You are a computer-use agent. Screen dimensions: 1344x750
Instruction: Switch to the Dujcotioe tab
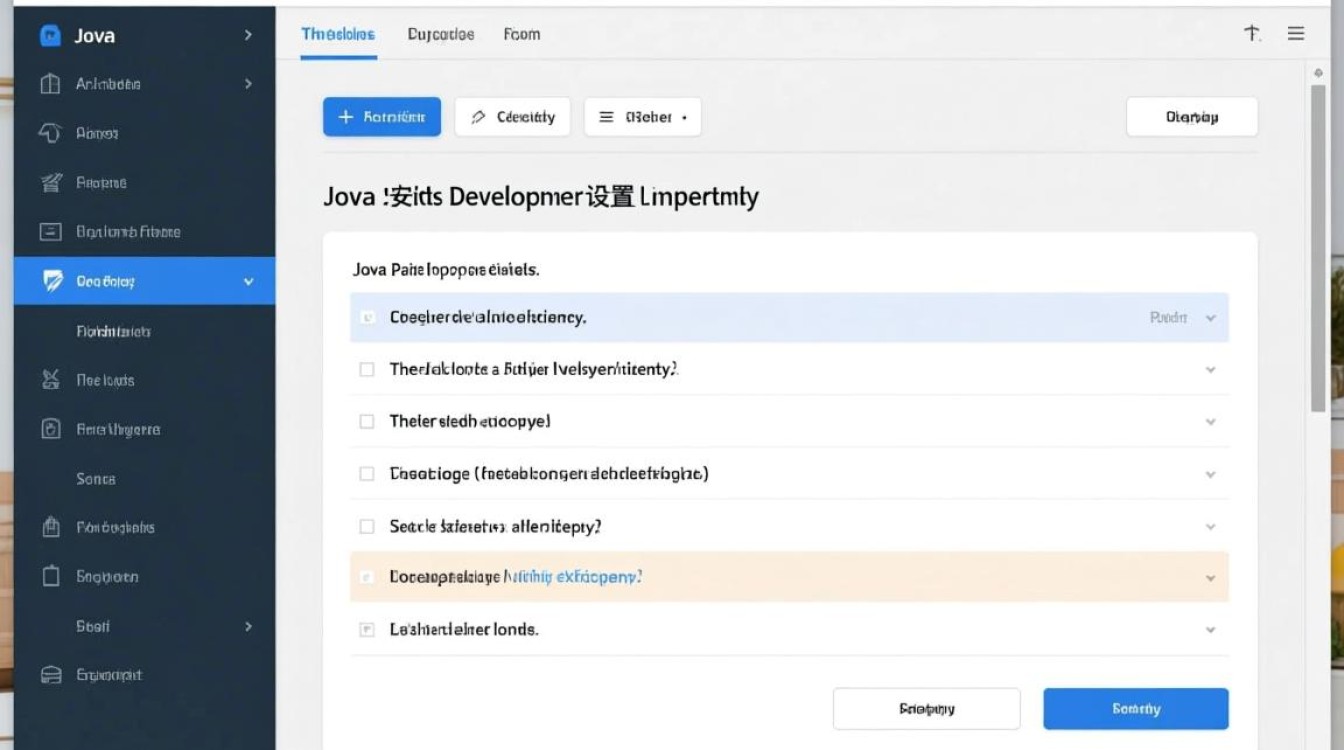(x=440, y=34)
